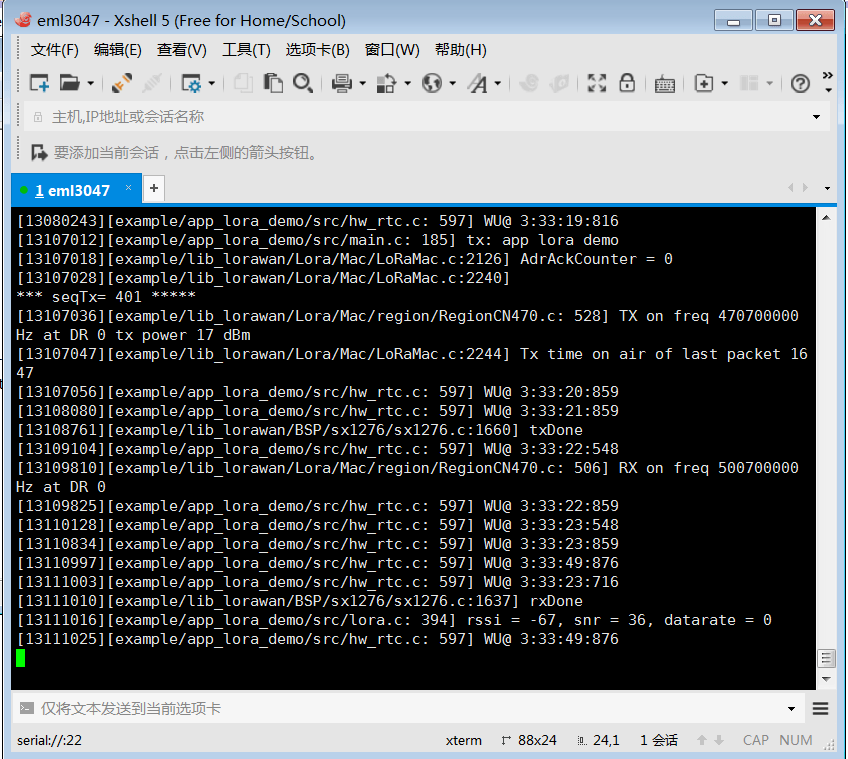Click '1 会话' session count in status bar
Screen dimensions: 848x759
[659, 740]
